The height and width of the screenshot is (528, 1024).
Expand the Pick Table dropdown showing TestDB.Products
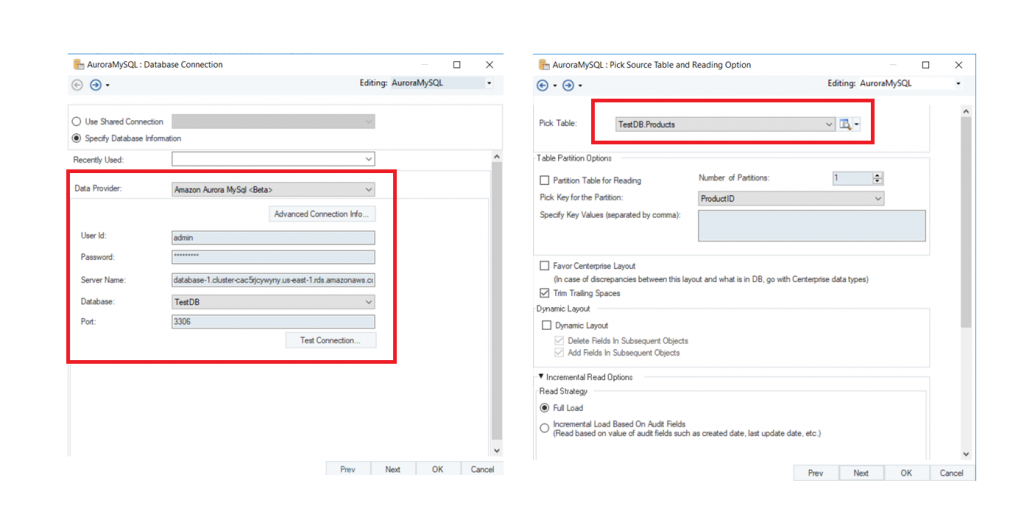829,125
